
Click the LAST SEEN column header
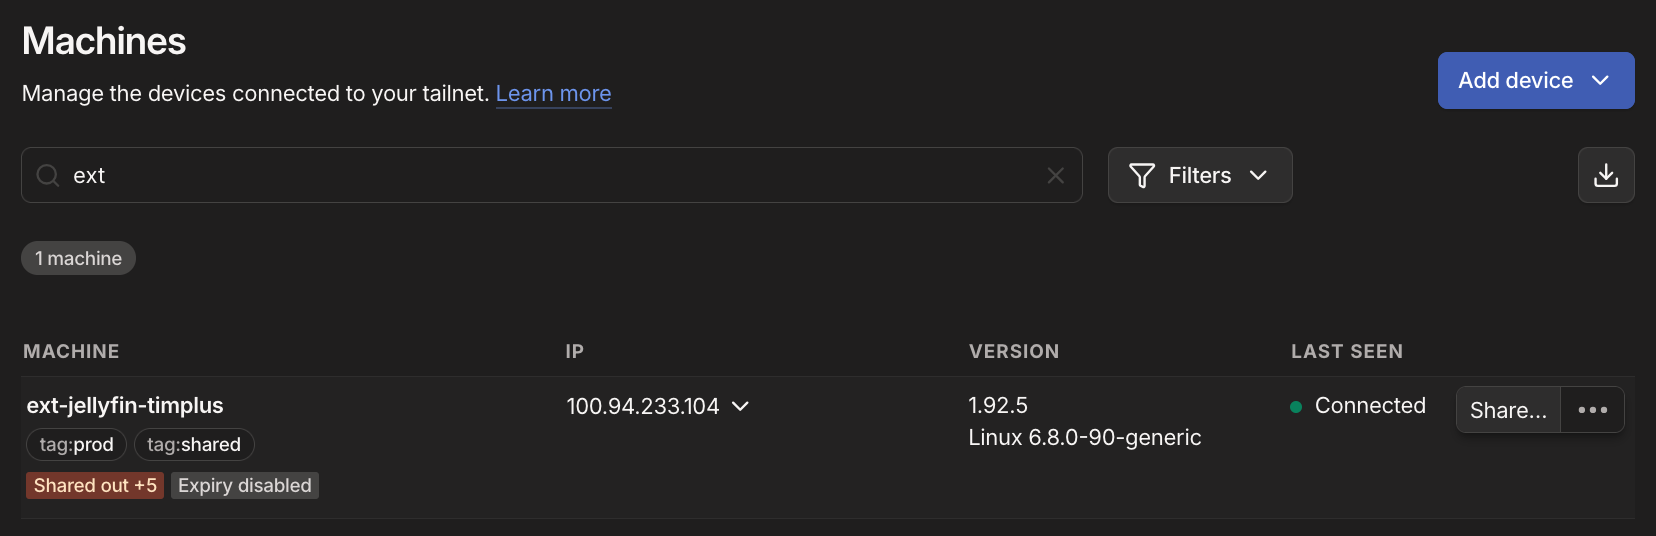pos(1346,352)
